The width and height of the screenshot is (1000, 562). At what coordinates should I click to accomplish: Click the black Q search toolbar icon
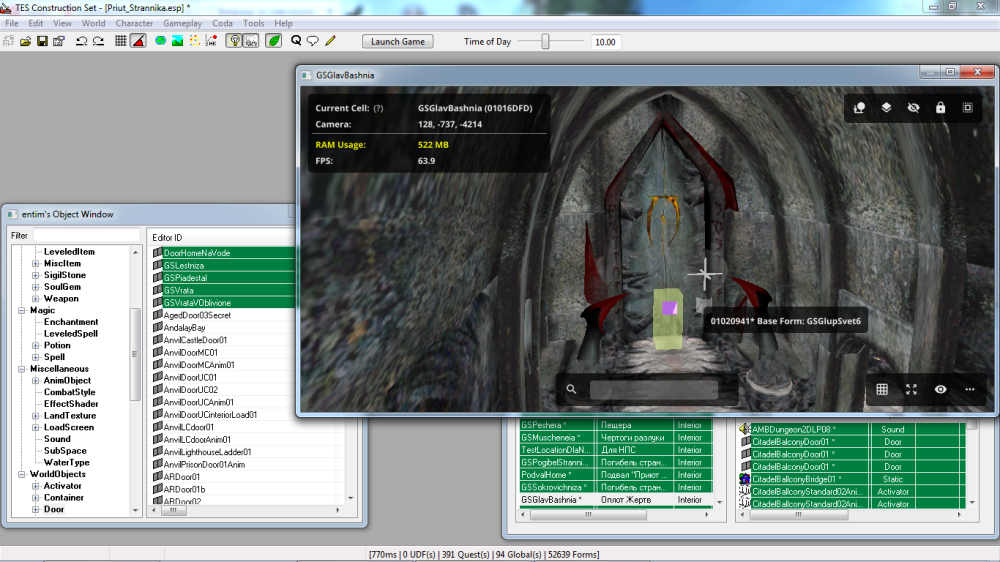click(x=296, y=41)
